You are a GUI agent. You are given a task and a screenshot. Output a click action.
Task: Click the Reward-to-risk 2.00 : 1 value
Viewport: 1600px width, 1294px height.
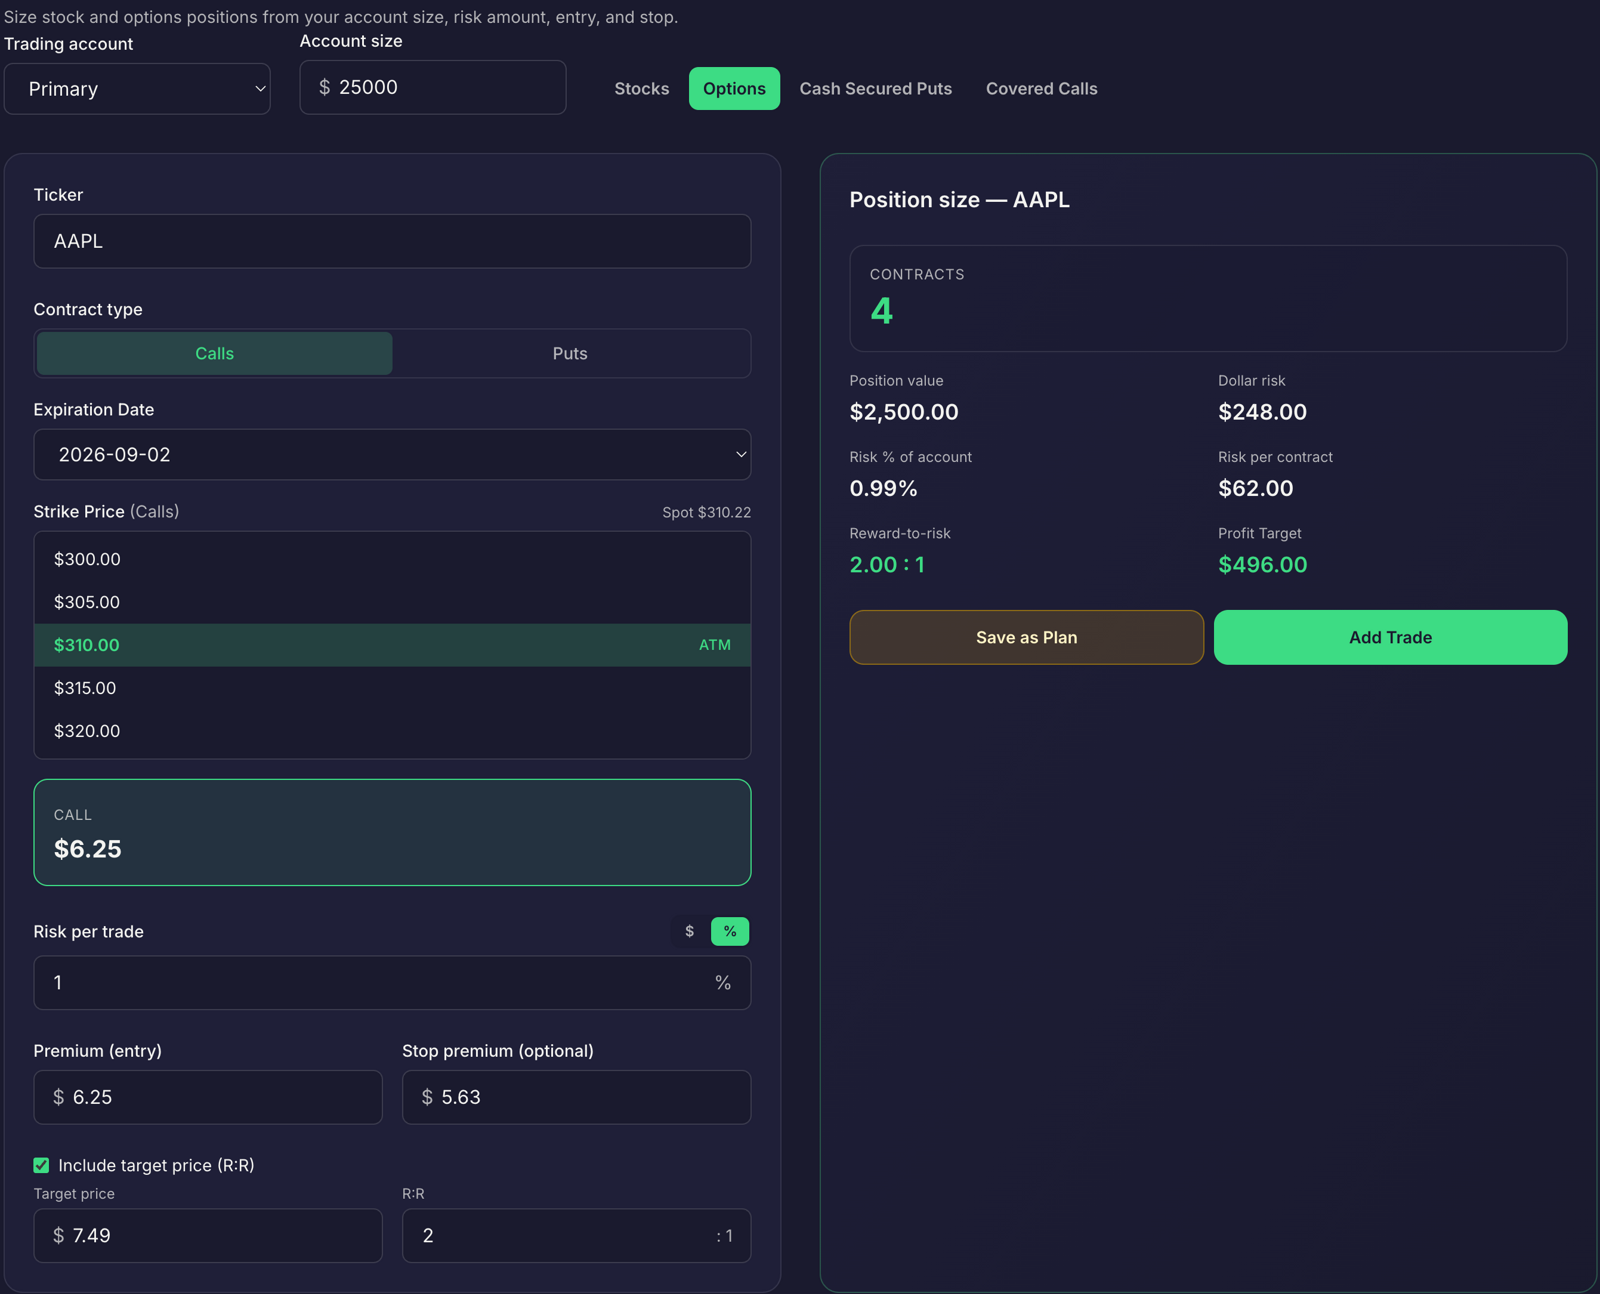tap(887, 565)
